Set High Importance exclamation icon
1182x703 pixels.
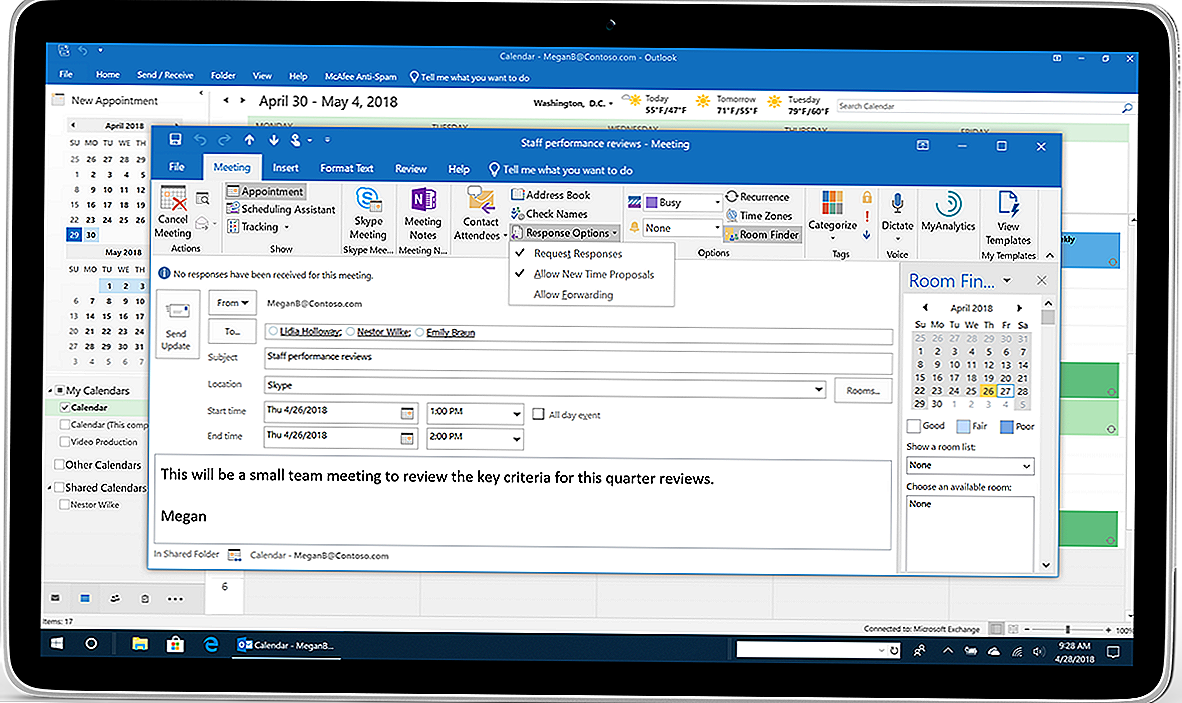coord(867,216)
